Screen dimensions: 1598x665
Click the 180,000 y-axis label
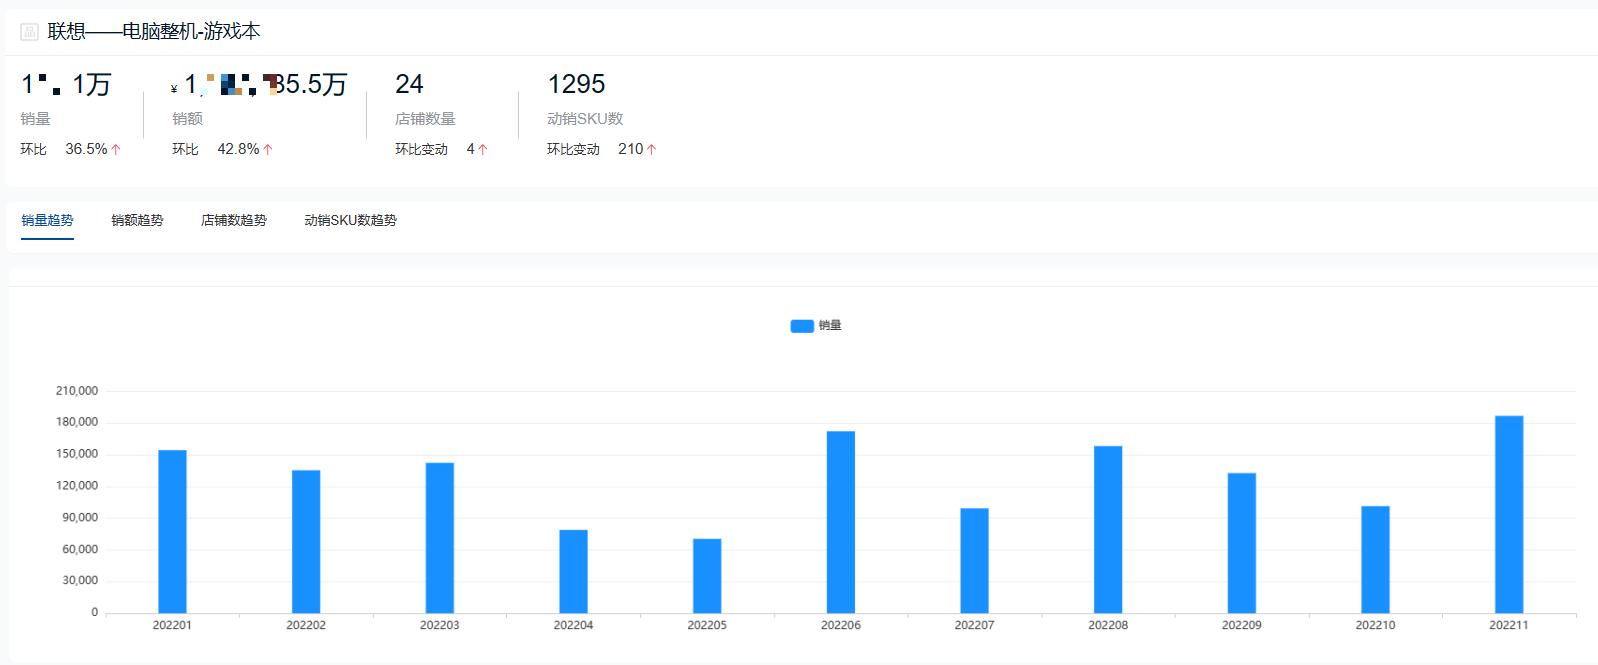[77, 422]
